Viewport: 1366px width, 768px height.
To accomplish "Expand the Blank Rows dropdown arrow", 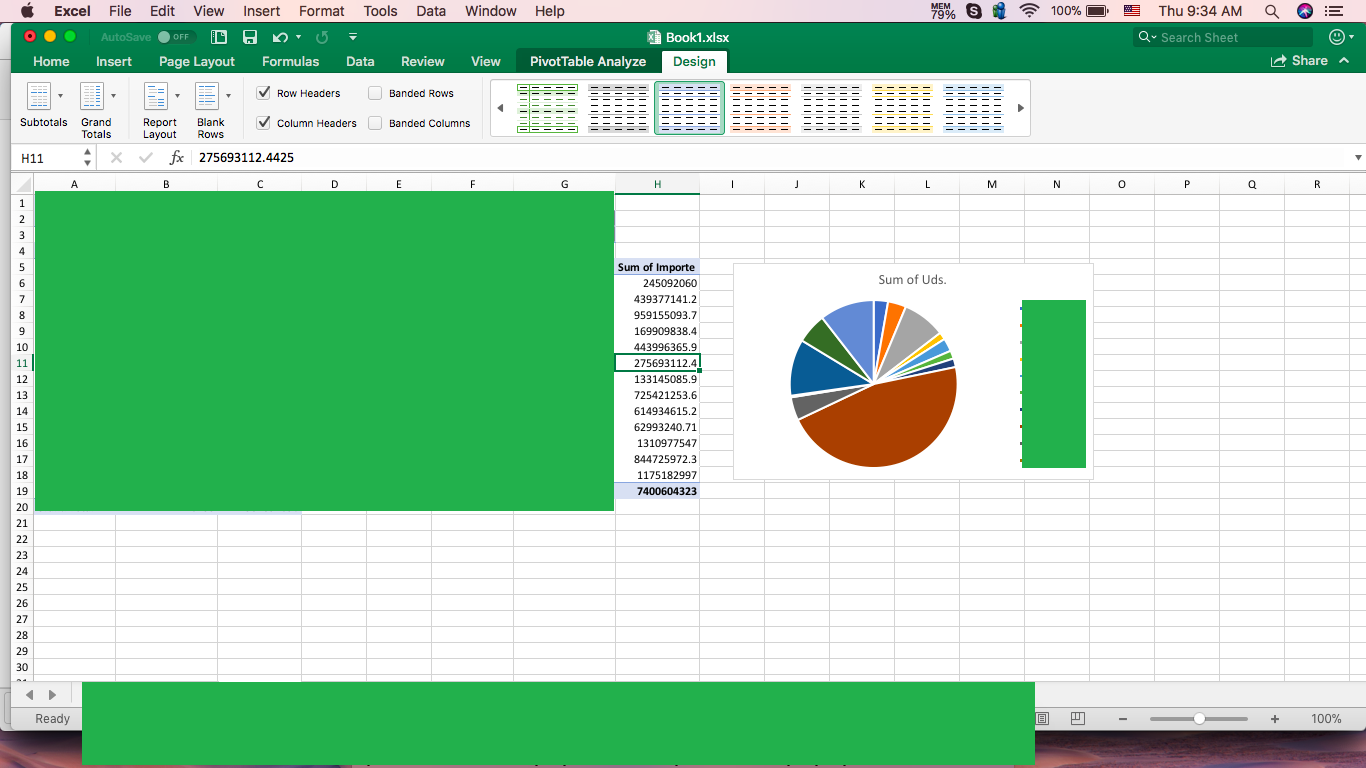I will point(228,96).
